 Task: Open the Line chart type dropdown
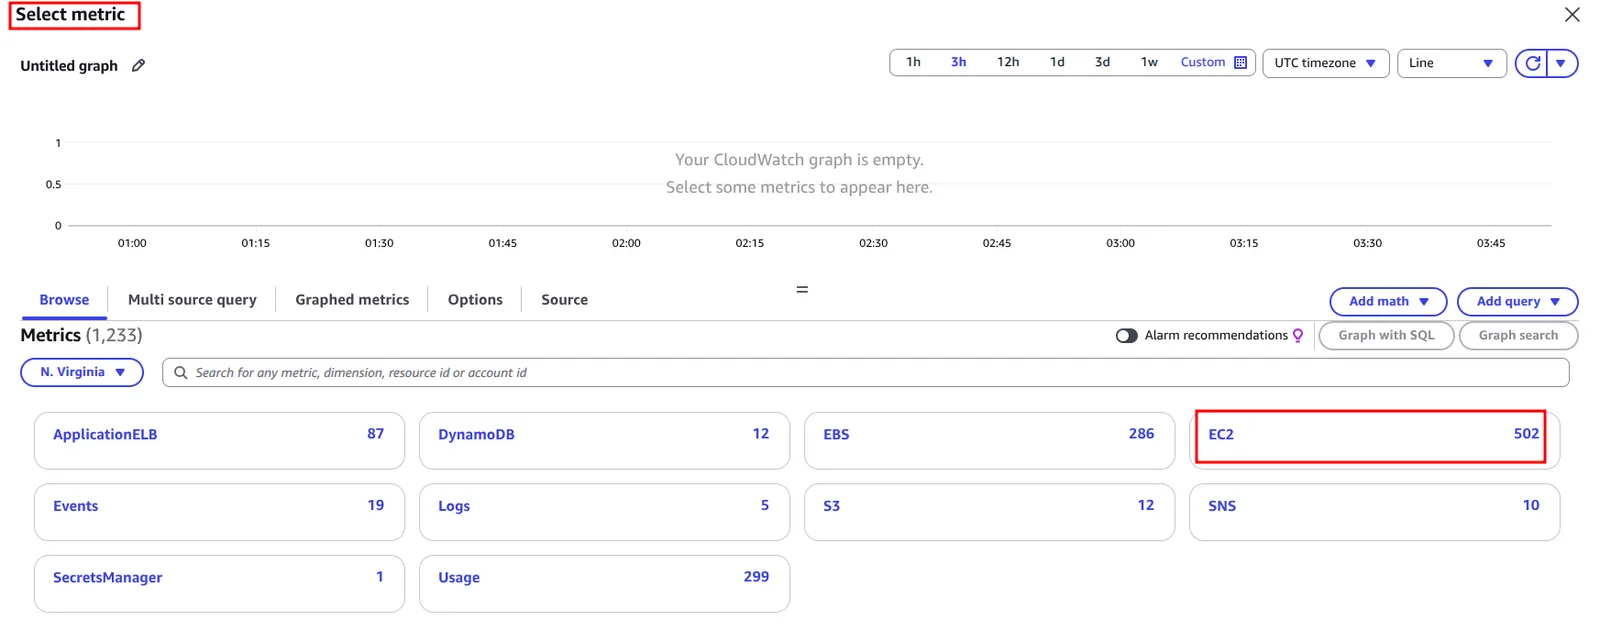click(x=1451, y=63)
